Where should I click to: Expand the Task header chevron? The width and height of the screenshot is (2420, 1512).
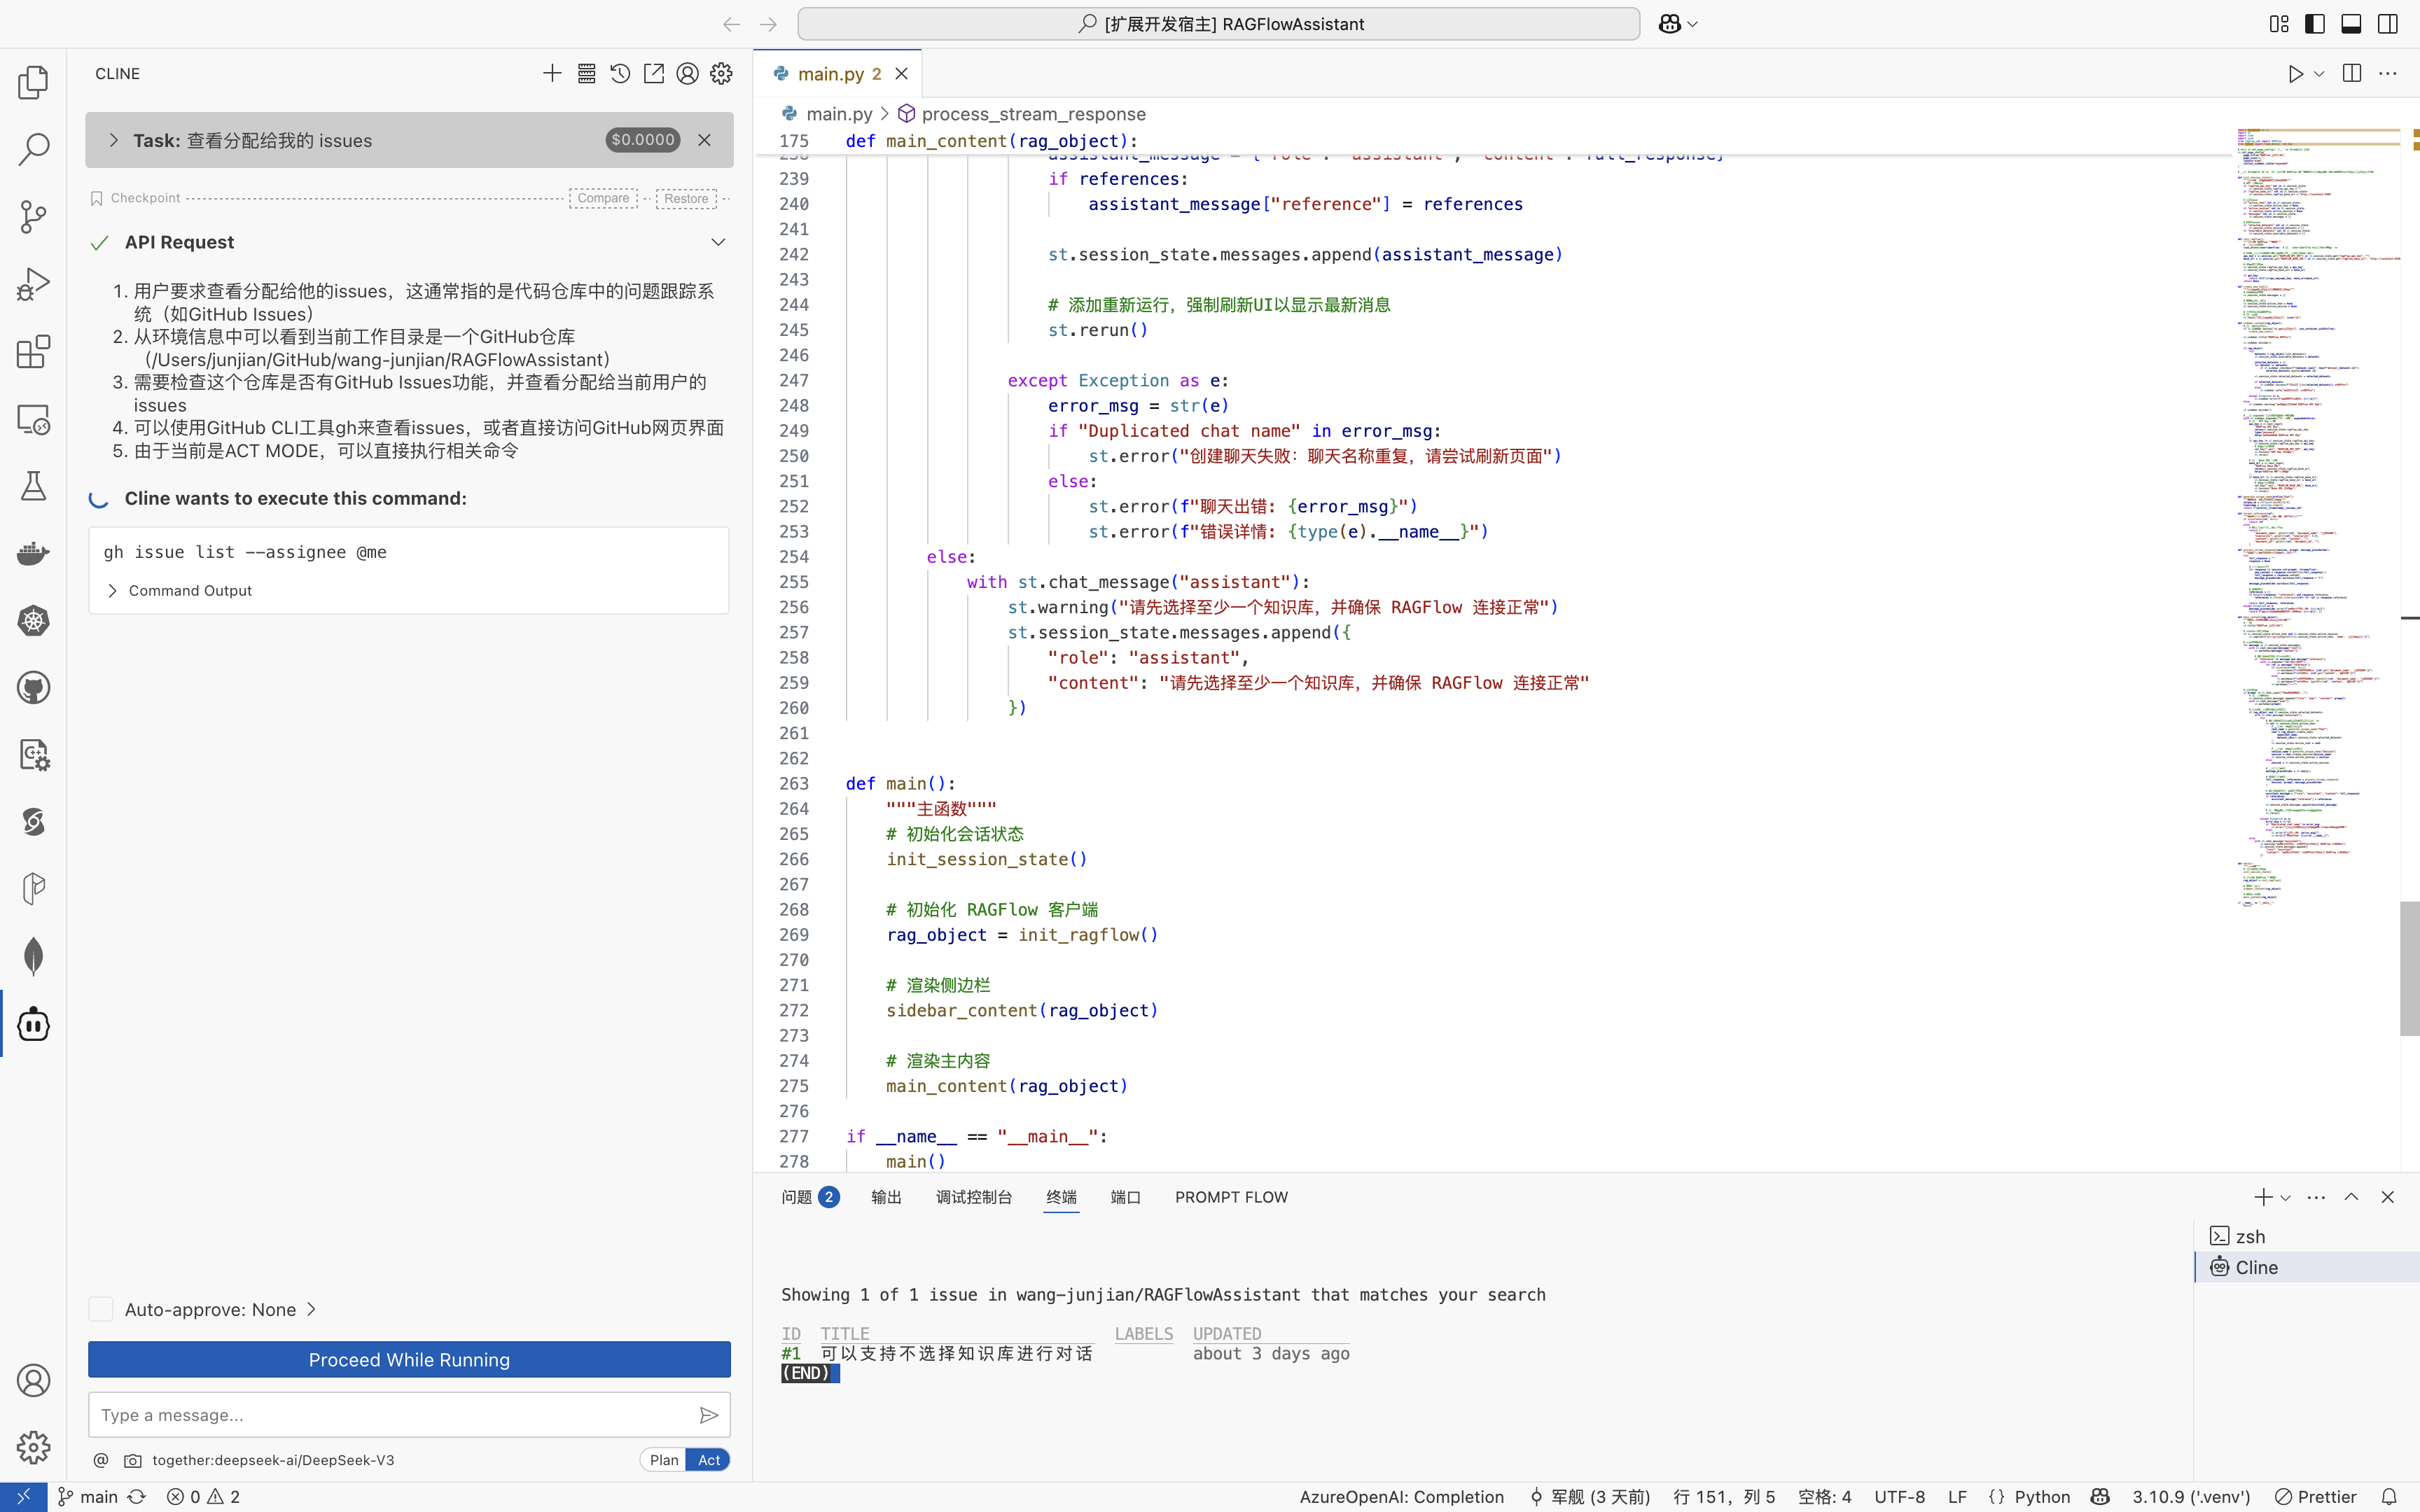pos(113,140)
